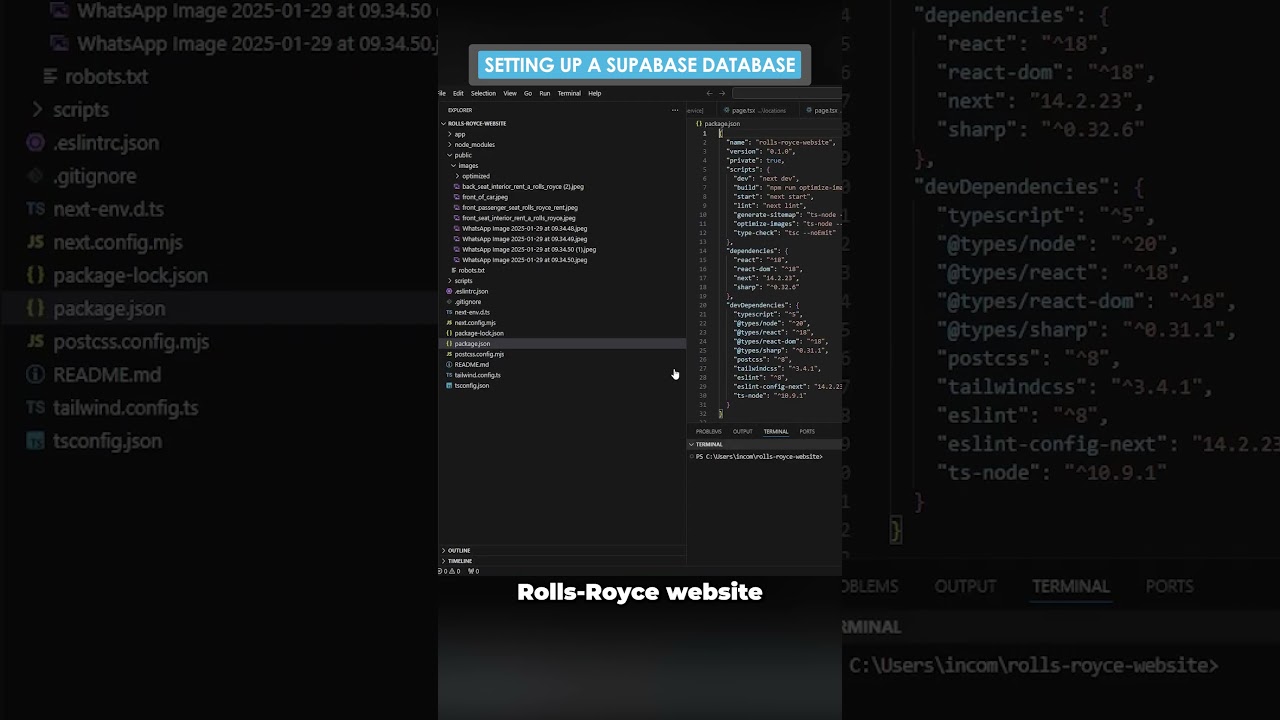This screenshot has height=720, width=1280.
Task: Go forward with the right arrow
Action: pos(722,93)
